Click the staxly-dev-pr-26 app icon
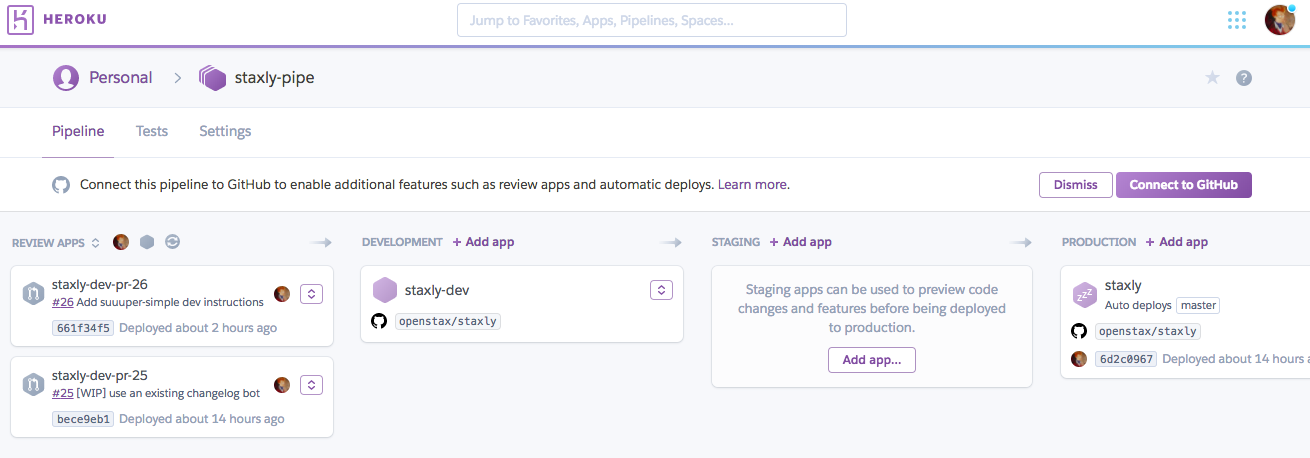Screen dimensions: 1310x458 [33, 293]
